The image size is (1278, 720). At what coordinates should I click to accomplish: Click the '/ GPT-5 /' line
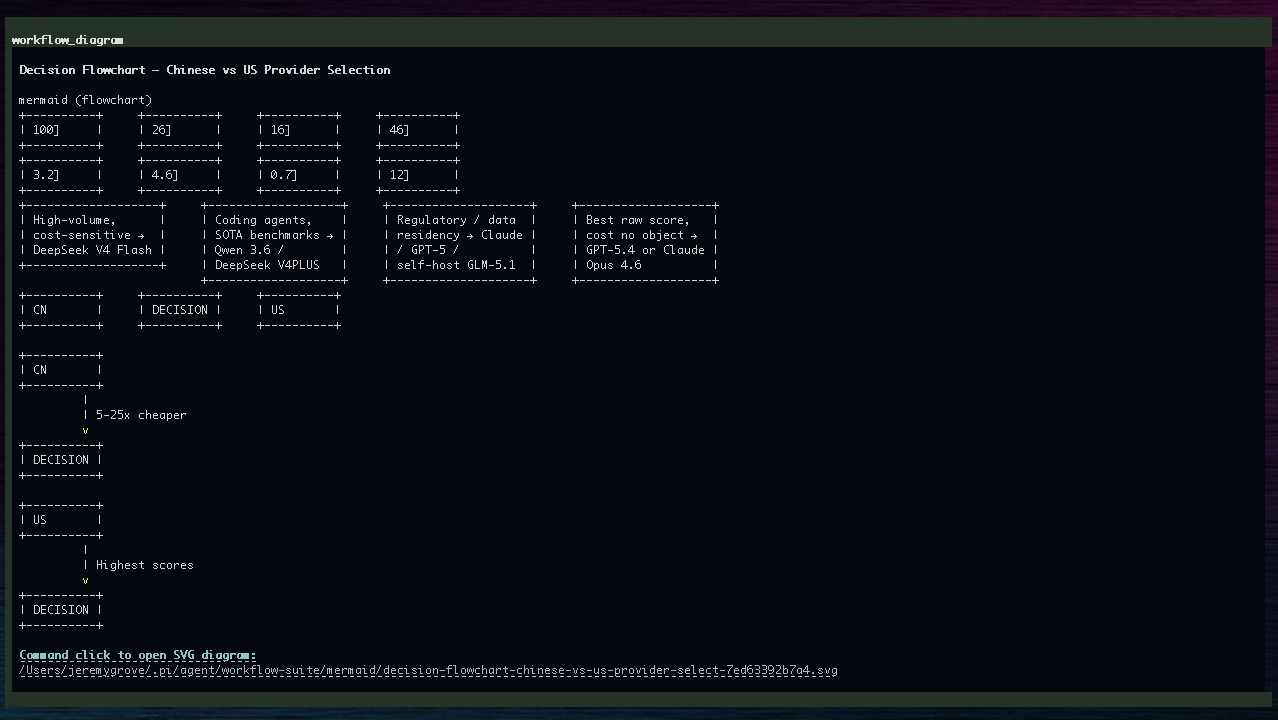(429, 250)
